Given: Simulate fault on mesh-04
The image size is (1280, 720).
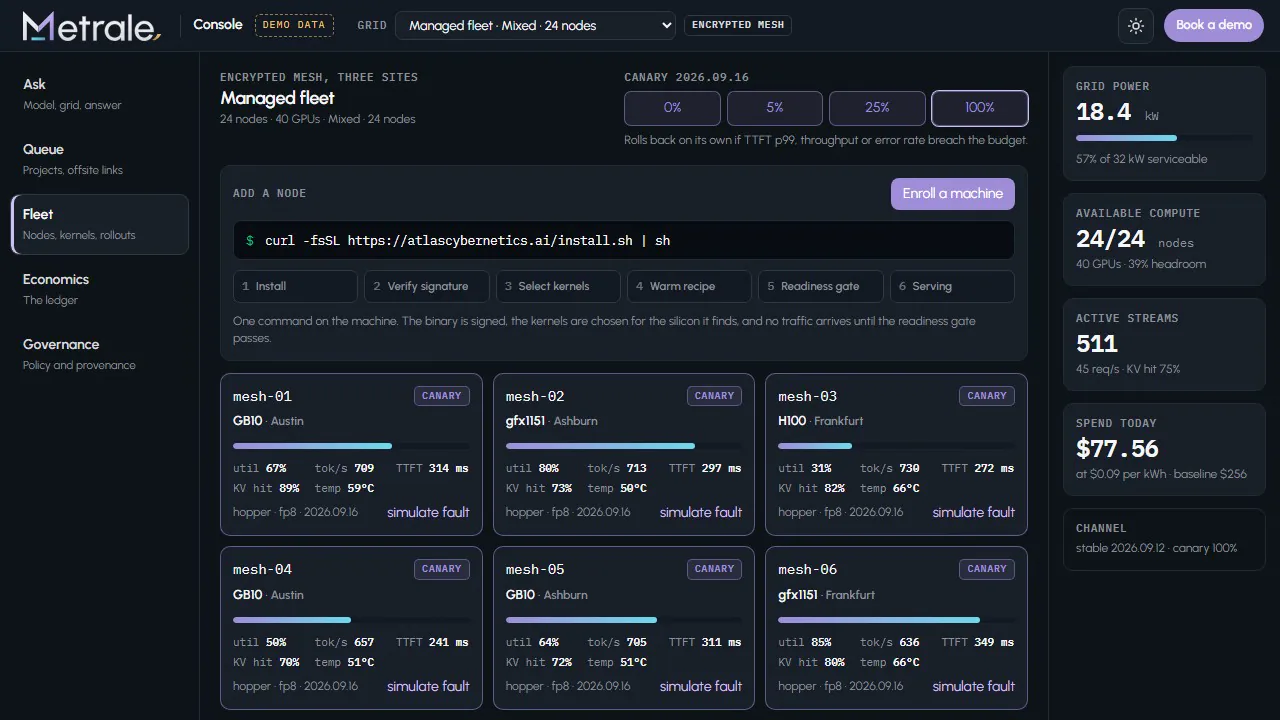Looking at the screenshot, I should 428,686.
